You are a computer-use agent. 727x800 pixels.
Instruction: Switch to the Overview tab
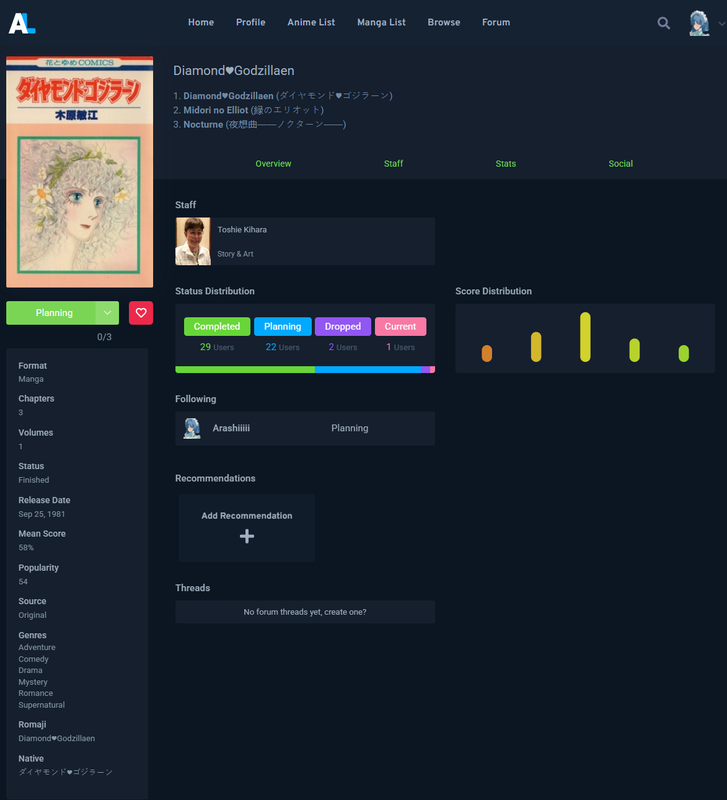[x=273, y=164]
